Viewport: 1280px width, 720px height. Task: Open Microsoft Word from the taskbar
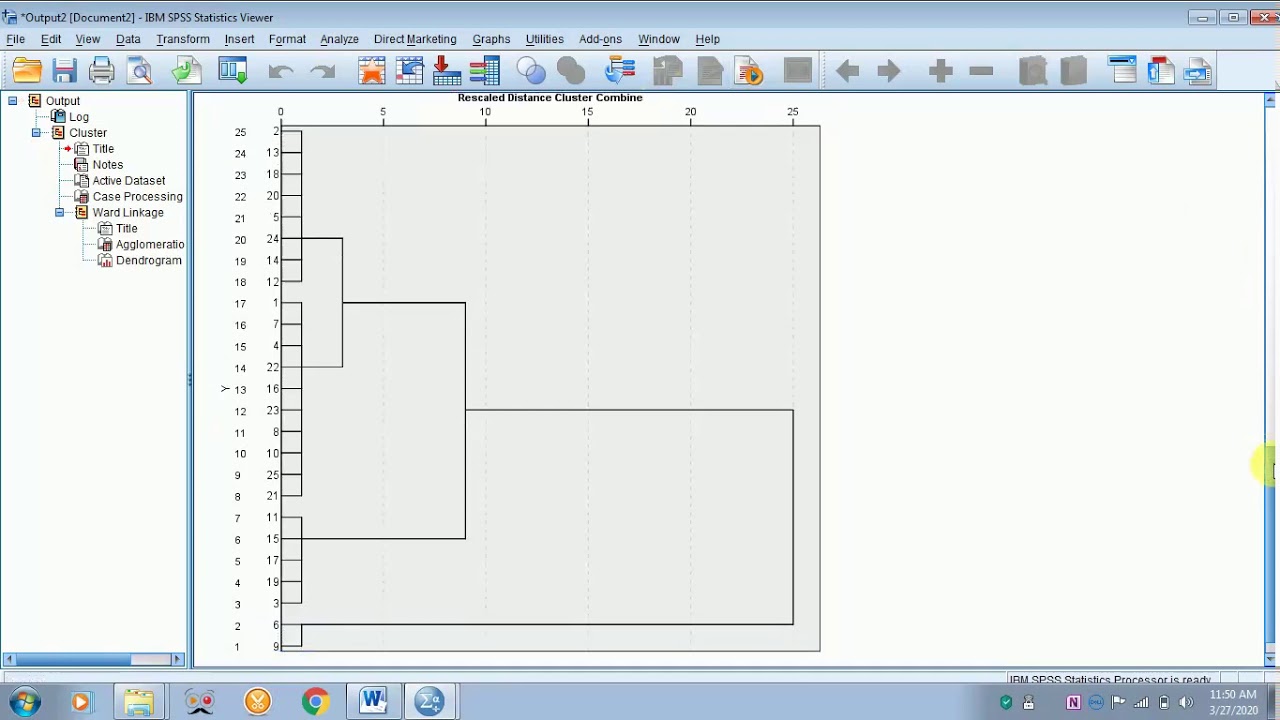click(373, 702)
